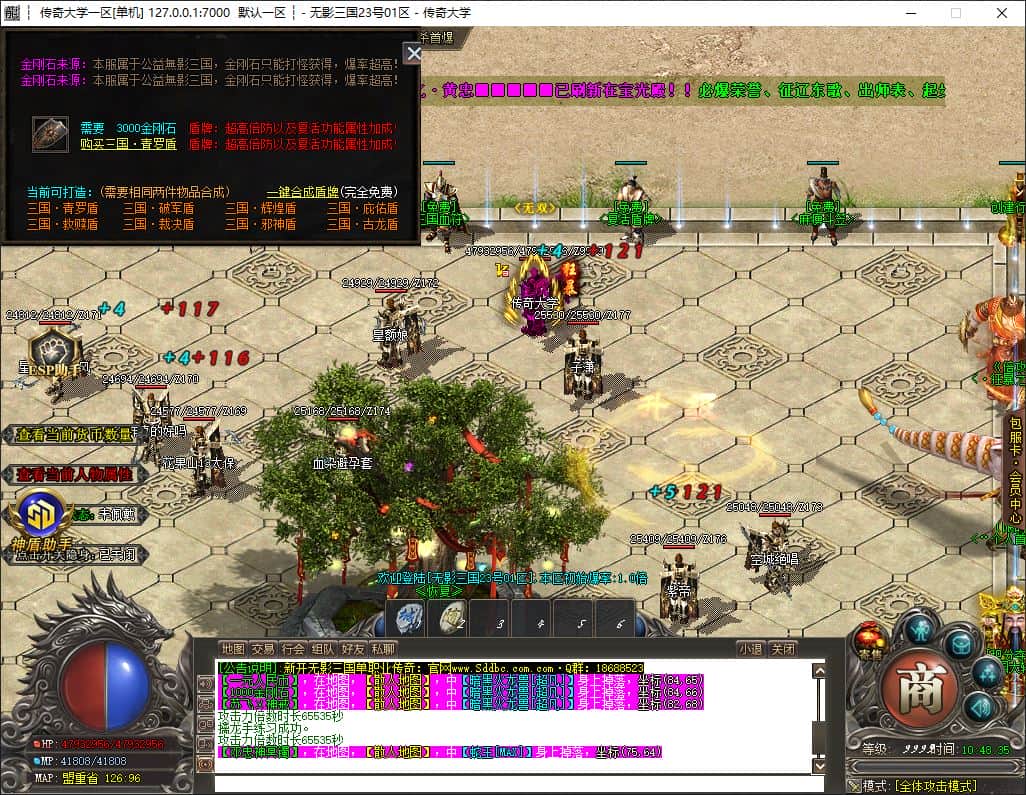Select 三国·裁决盾 in the craft list

click(158, 224)
